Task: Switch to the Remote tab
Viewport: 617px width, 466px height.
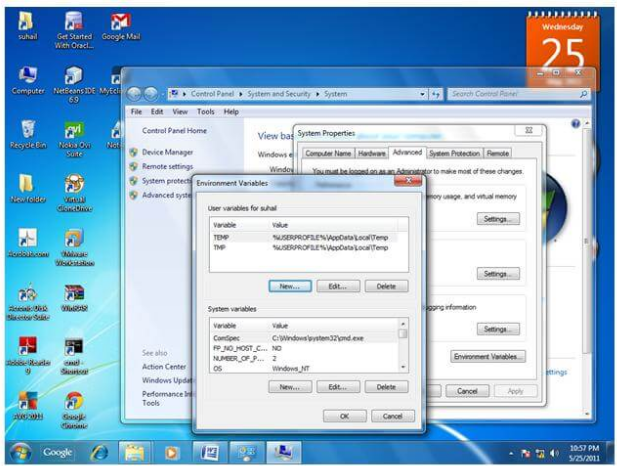Action: click(x=497, y=153)
